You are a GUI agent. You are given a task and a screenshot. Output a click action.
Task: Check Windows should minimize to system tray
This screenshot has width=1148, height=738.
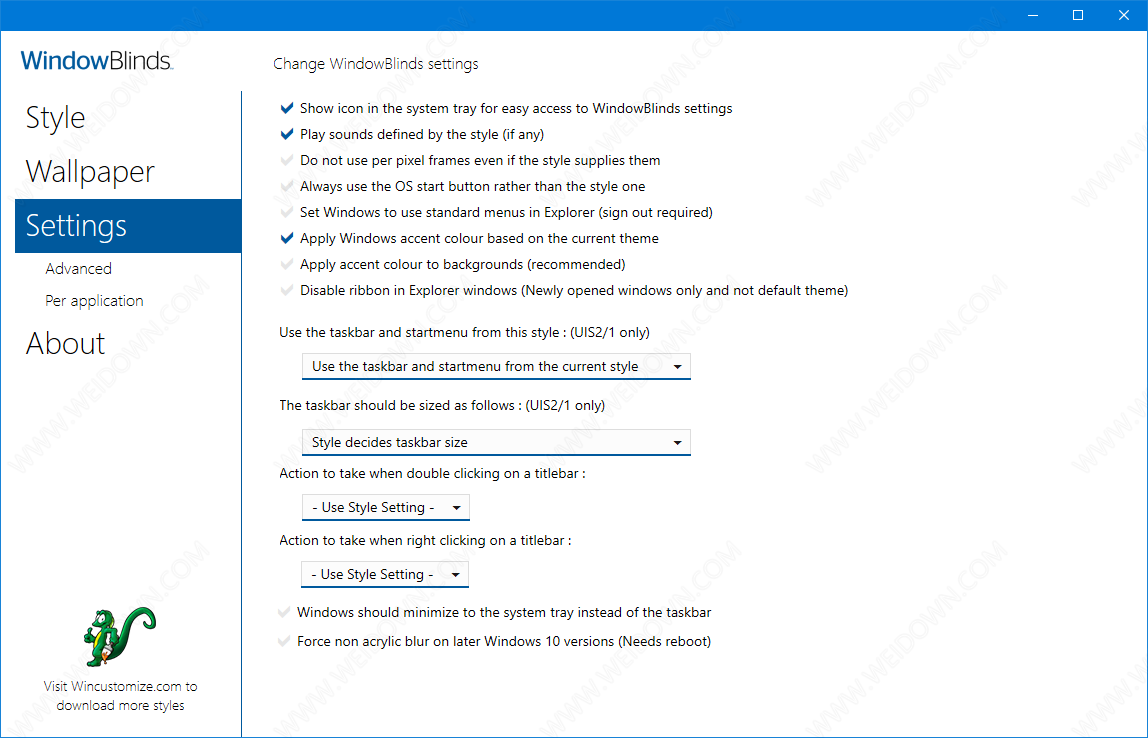(285, 612)
